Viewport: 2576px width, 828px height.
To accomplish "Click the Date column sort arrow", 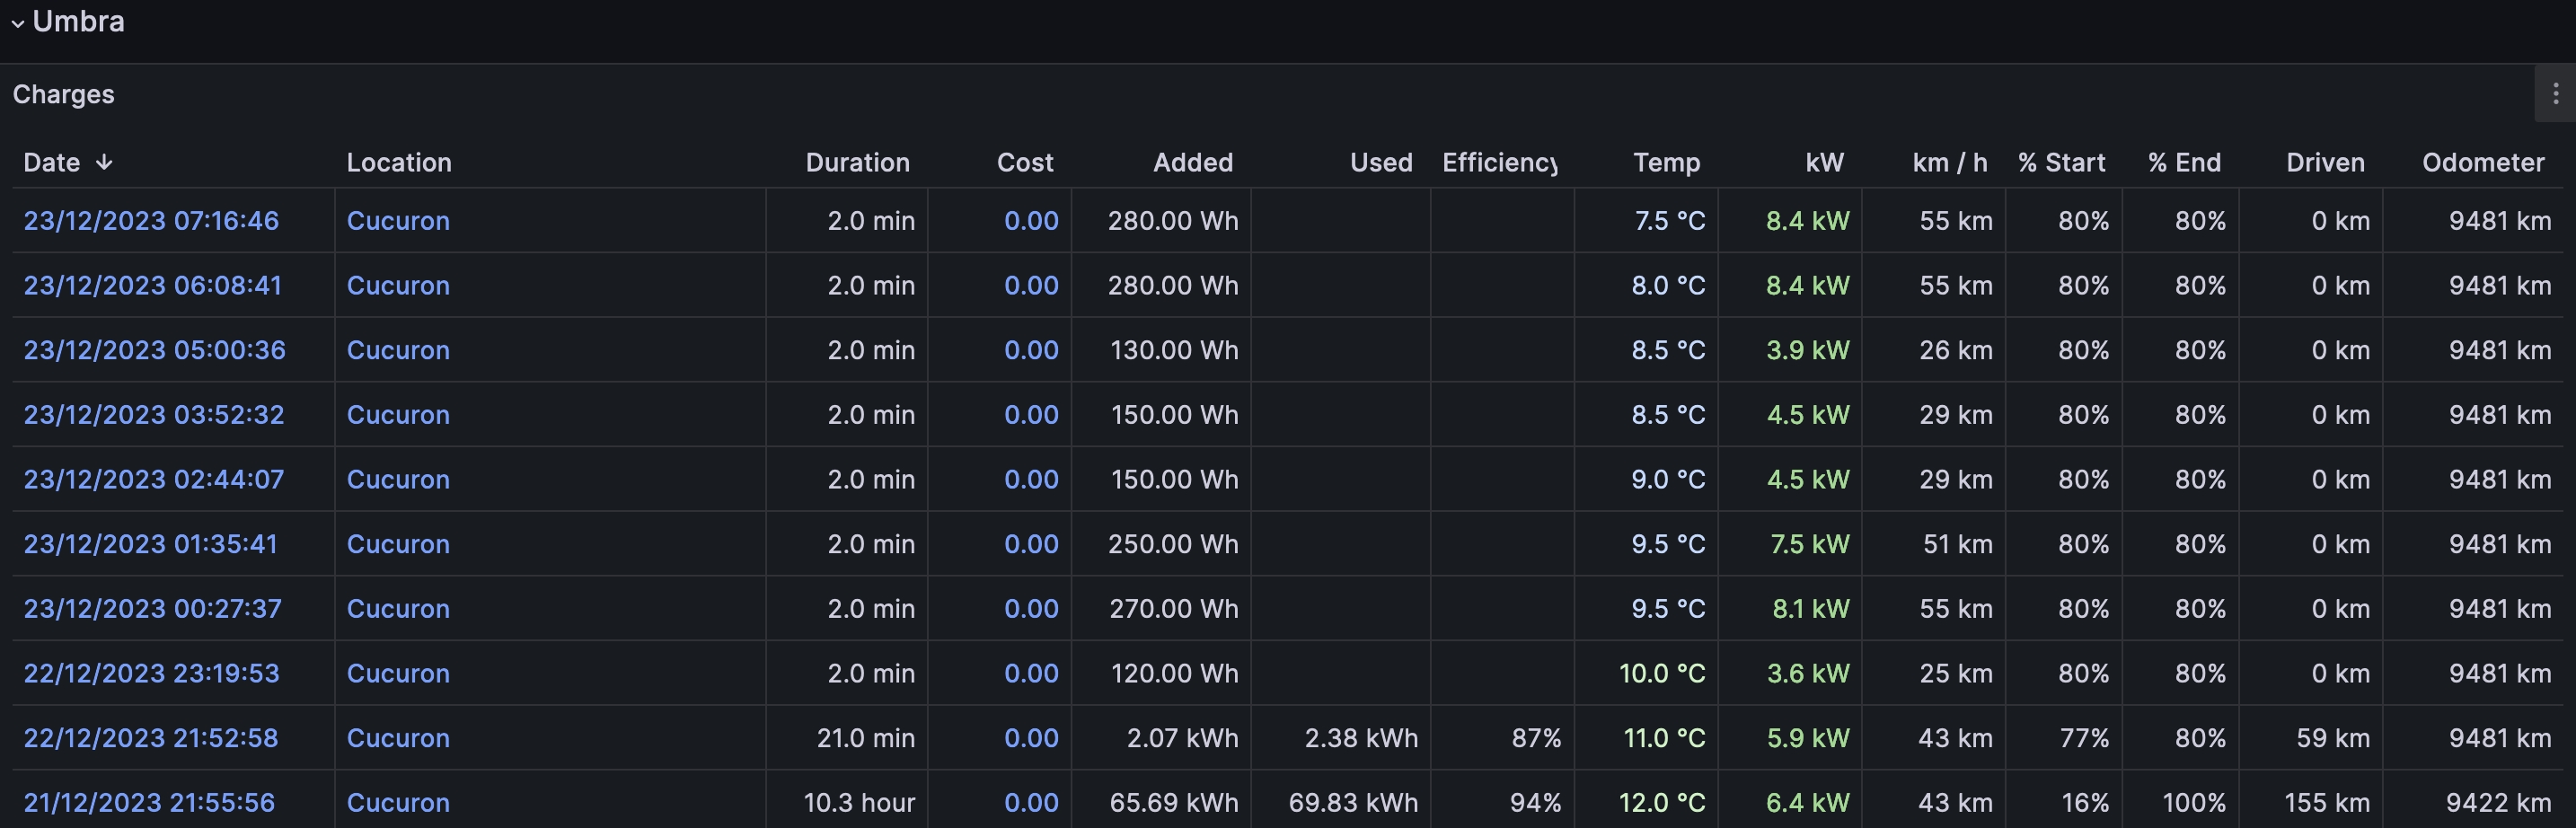I will point(104,163).
